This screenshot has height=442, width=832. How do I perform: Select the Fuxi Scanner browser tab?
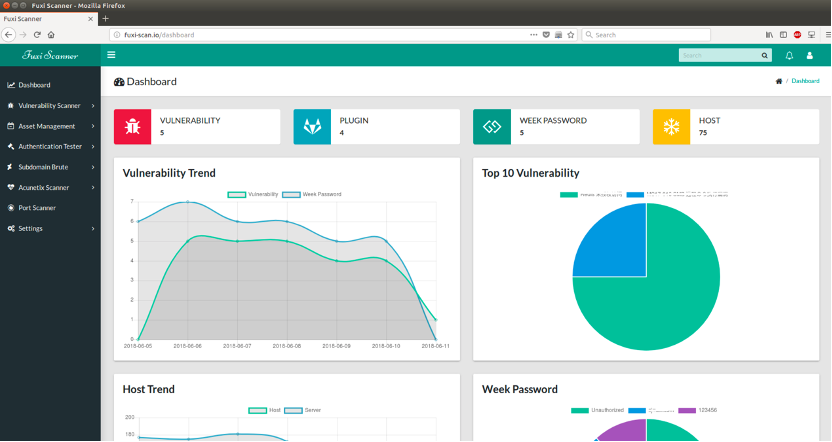pos(48,19)
